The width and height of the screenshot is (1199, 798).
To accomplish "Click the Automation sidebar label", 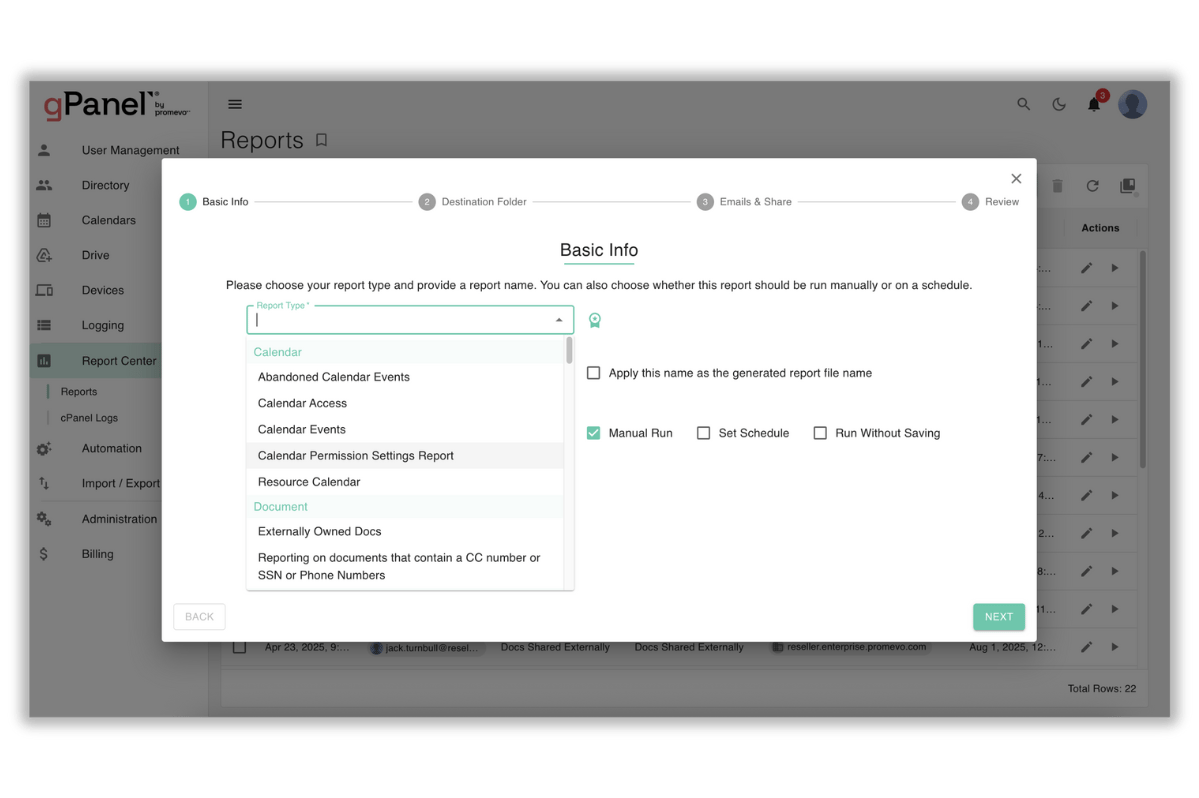I will (112, 449).
